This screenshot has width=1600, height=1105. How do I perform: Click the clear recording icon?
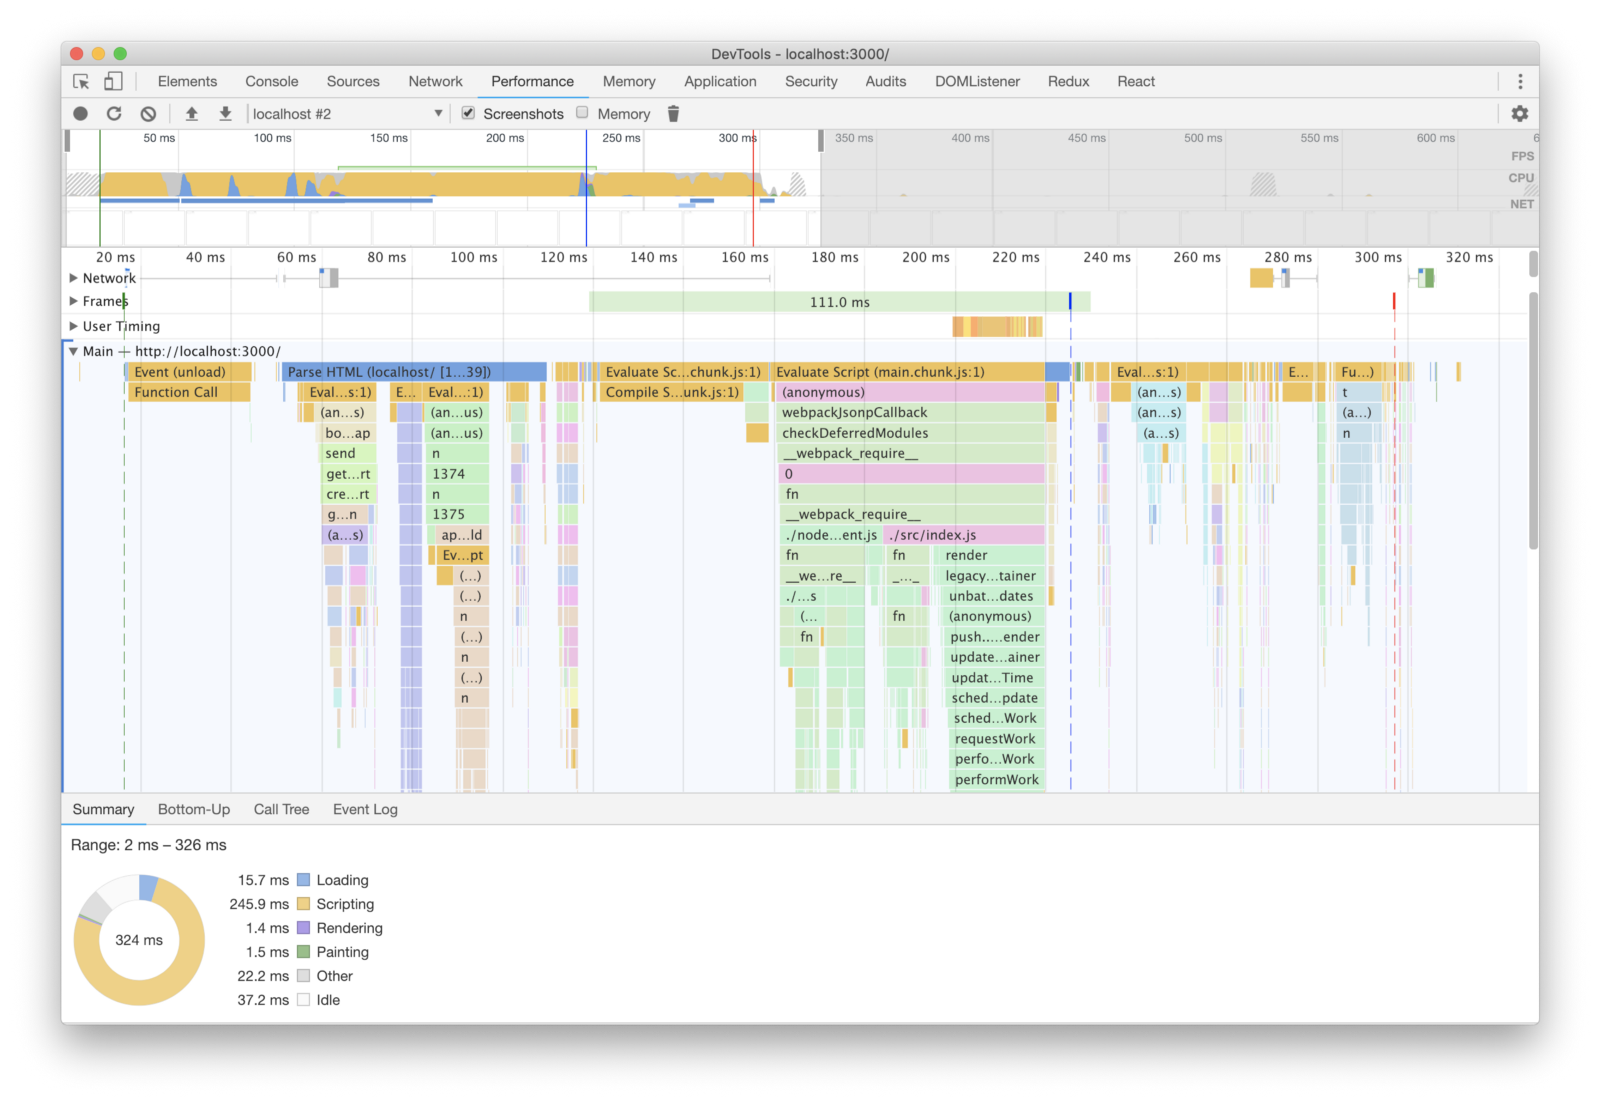tap(148, 114)
